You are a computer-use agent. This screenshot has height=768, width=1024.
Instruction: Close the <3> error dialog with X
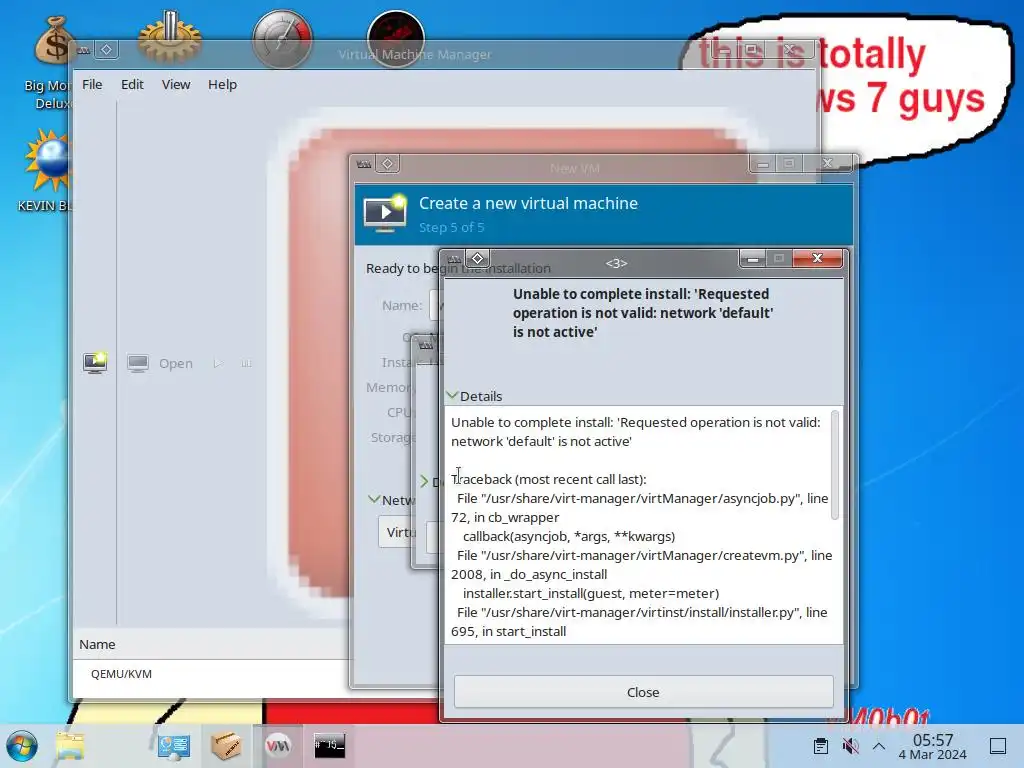817,258
